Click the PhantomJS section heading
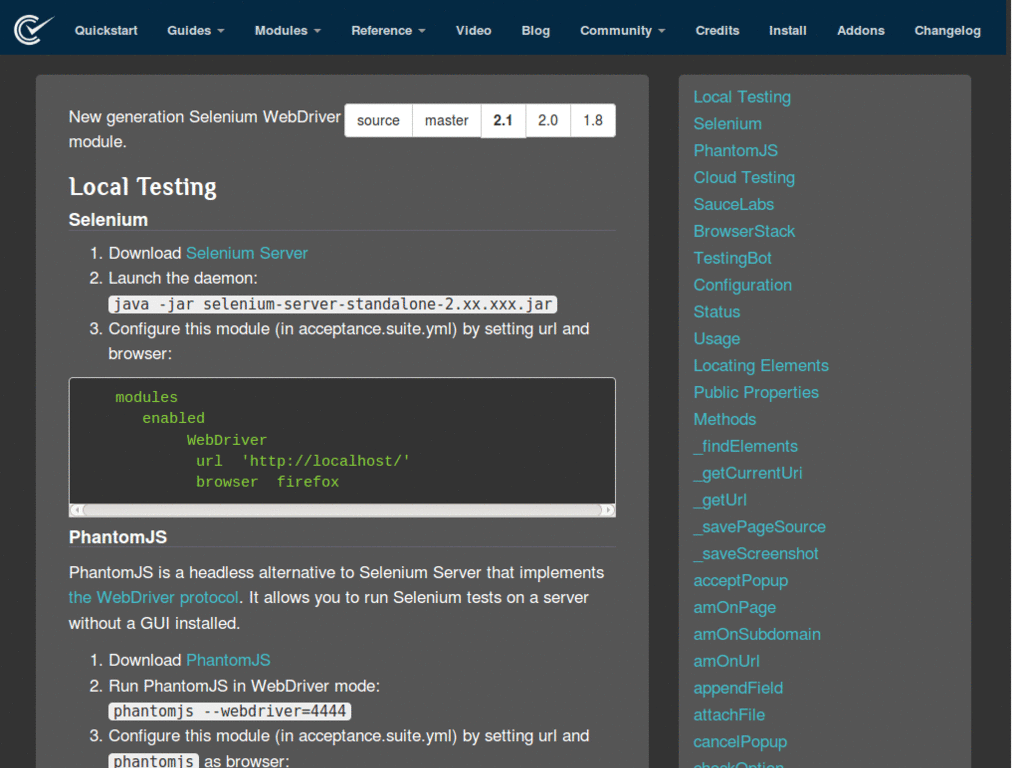This screenshot has height=768, width=1024. click(x=118, y=537)
